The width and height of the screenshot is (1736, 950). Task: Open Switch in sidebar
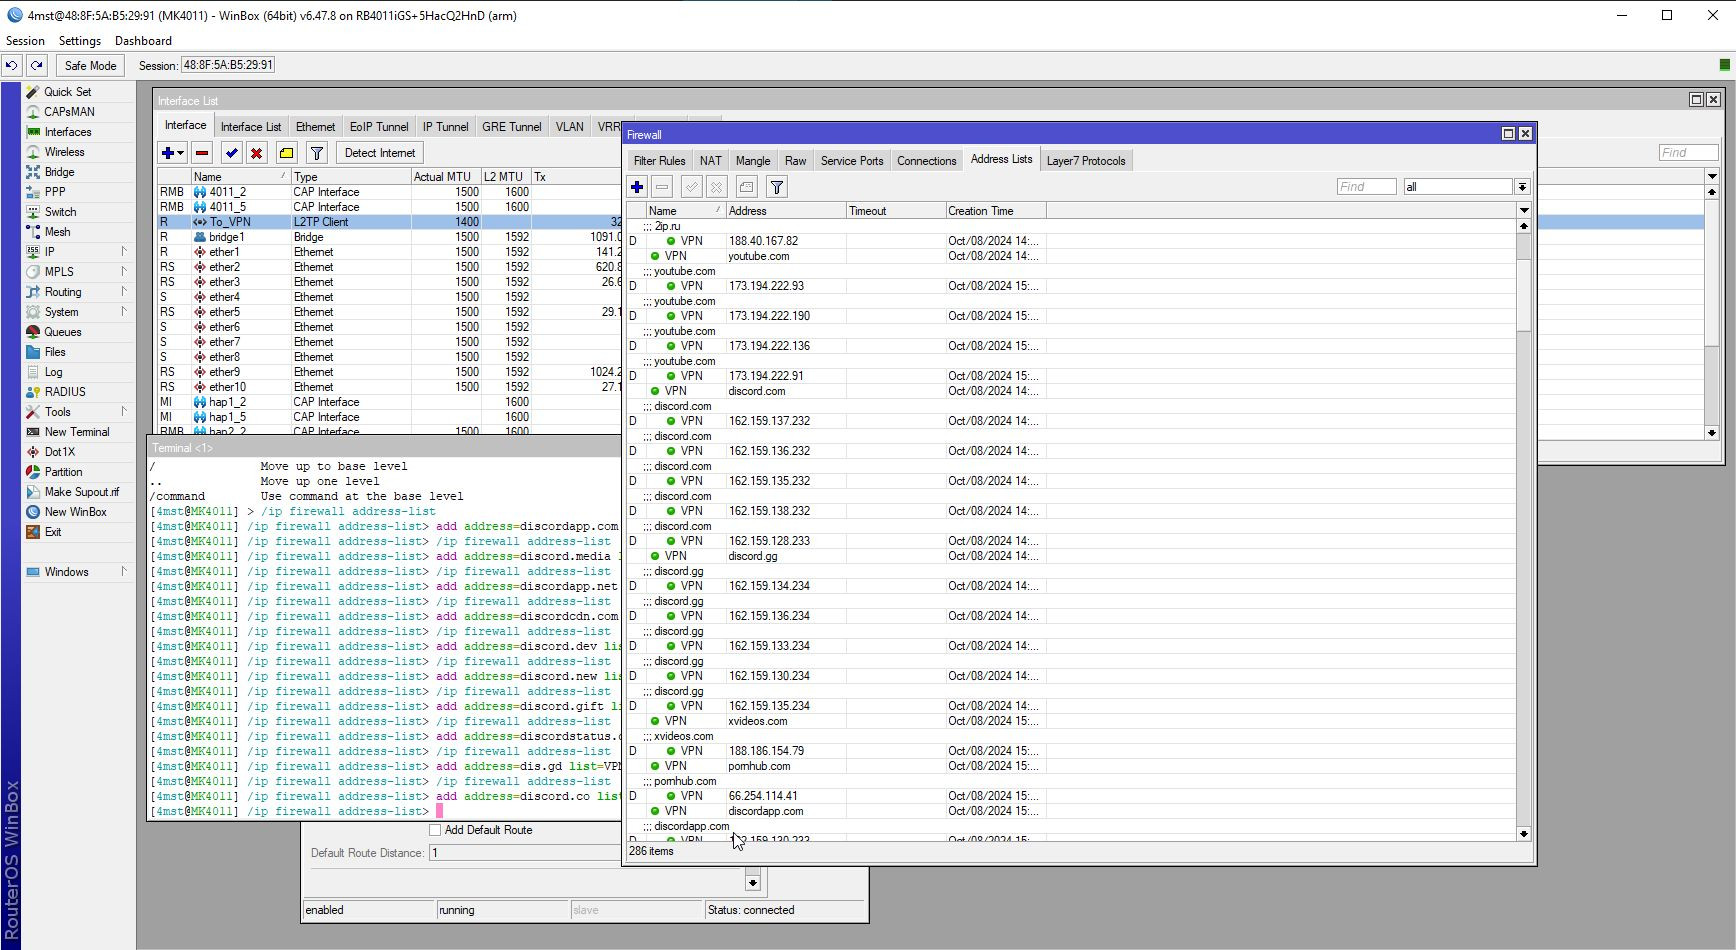coord(60,212)
